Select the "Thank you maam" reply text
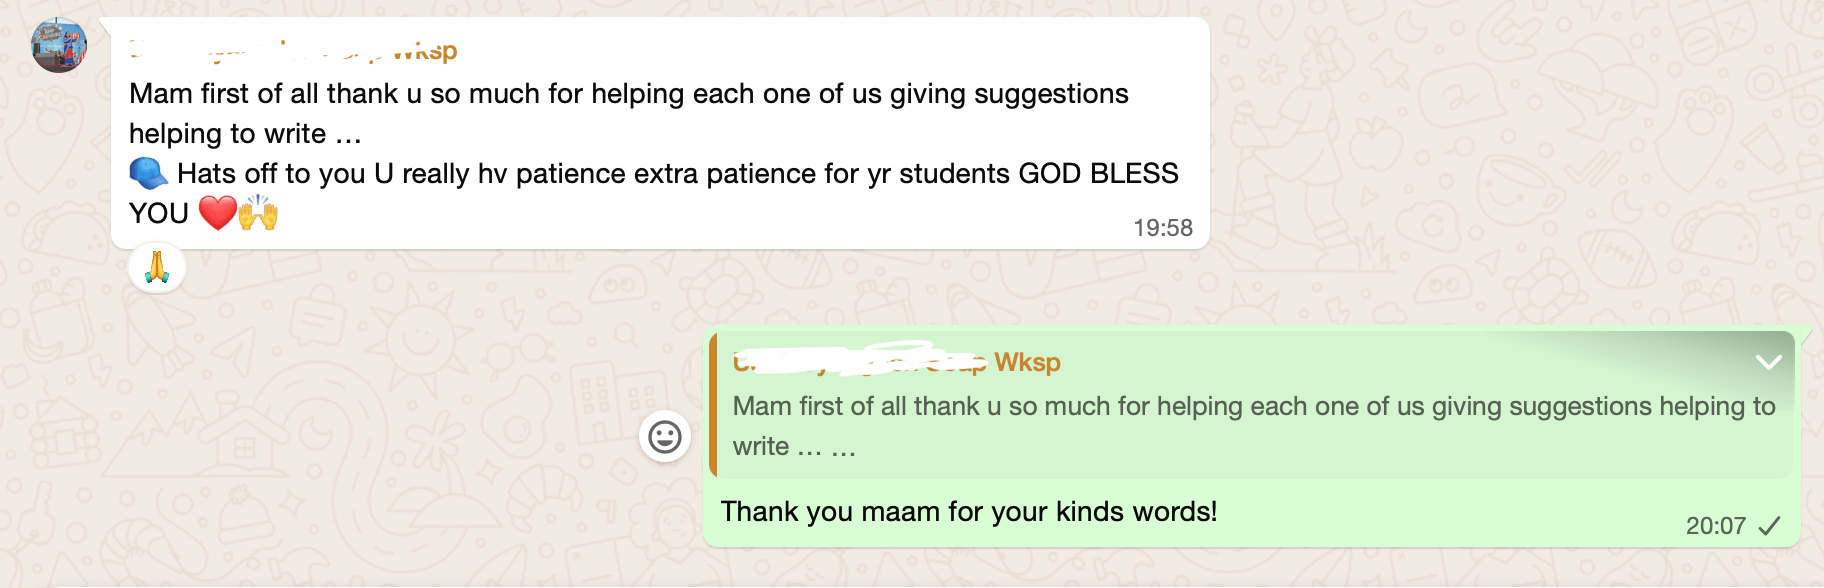The image size is (1824, 588). pos(968,512)
